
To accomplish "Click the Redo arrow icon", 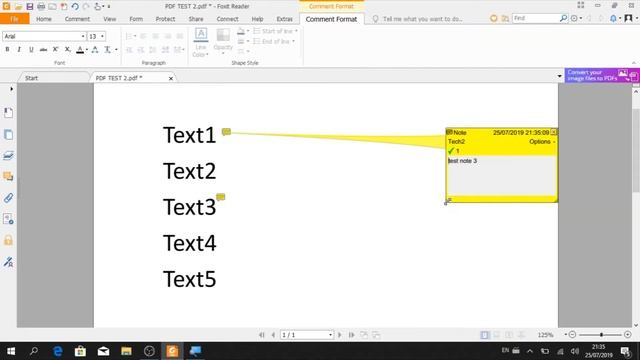I will click(x=86, y=7).
